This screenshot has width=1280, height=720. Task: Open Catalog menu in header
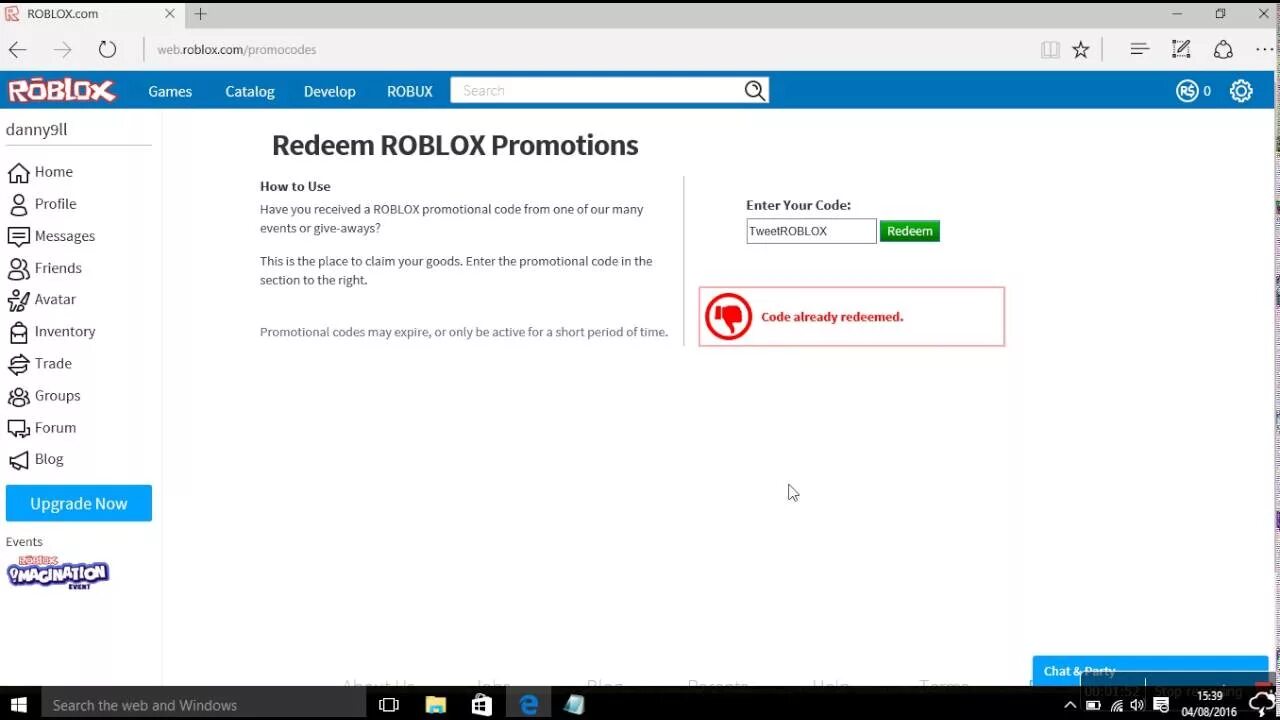[x=250, y=91]
